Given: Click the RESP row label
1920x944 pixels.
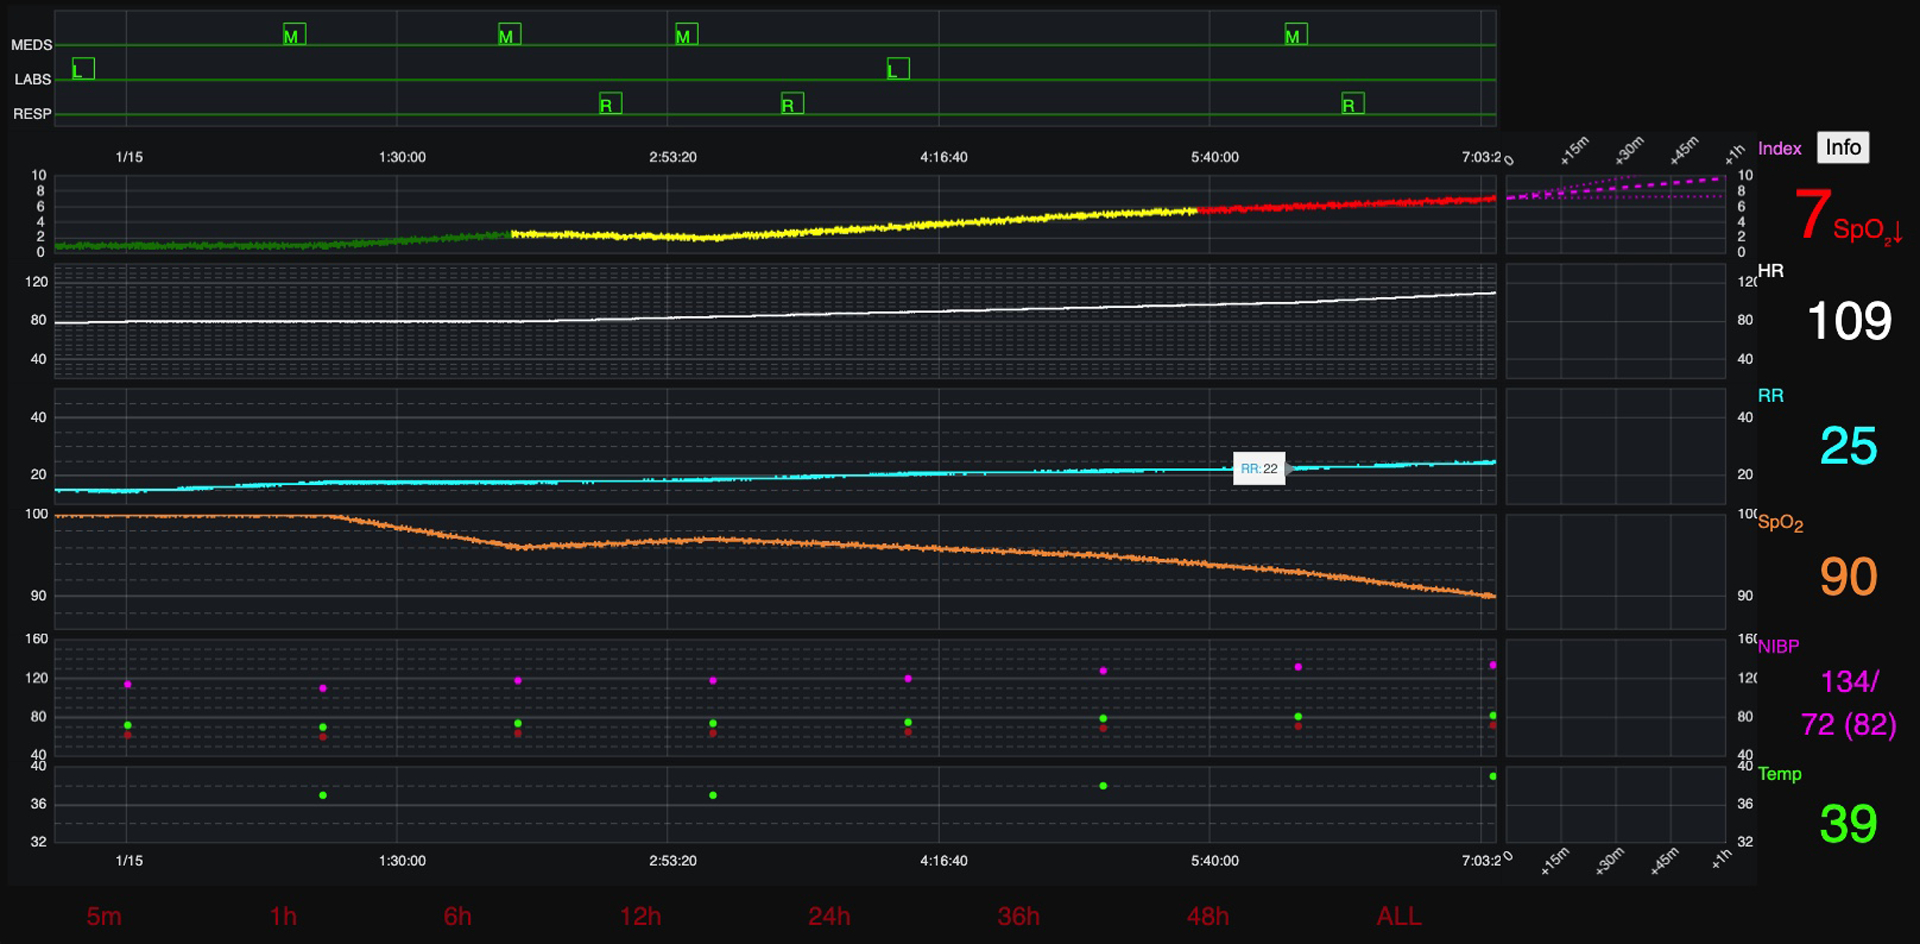Looking at the screenshot, I should (x=32, y=114).
